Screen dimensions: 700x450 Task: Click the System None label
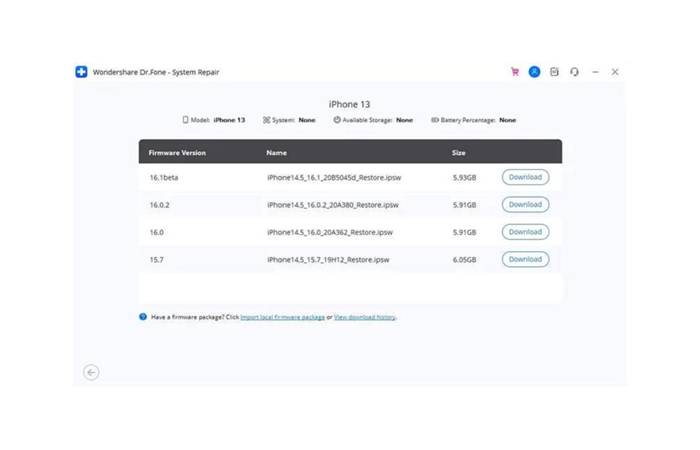(289, 120)
